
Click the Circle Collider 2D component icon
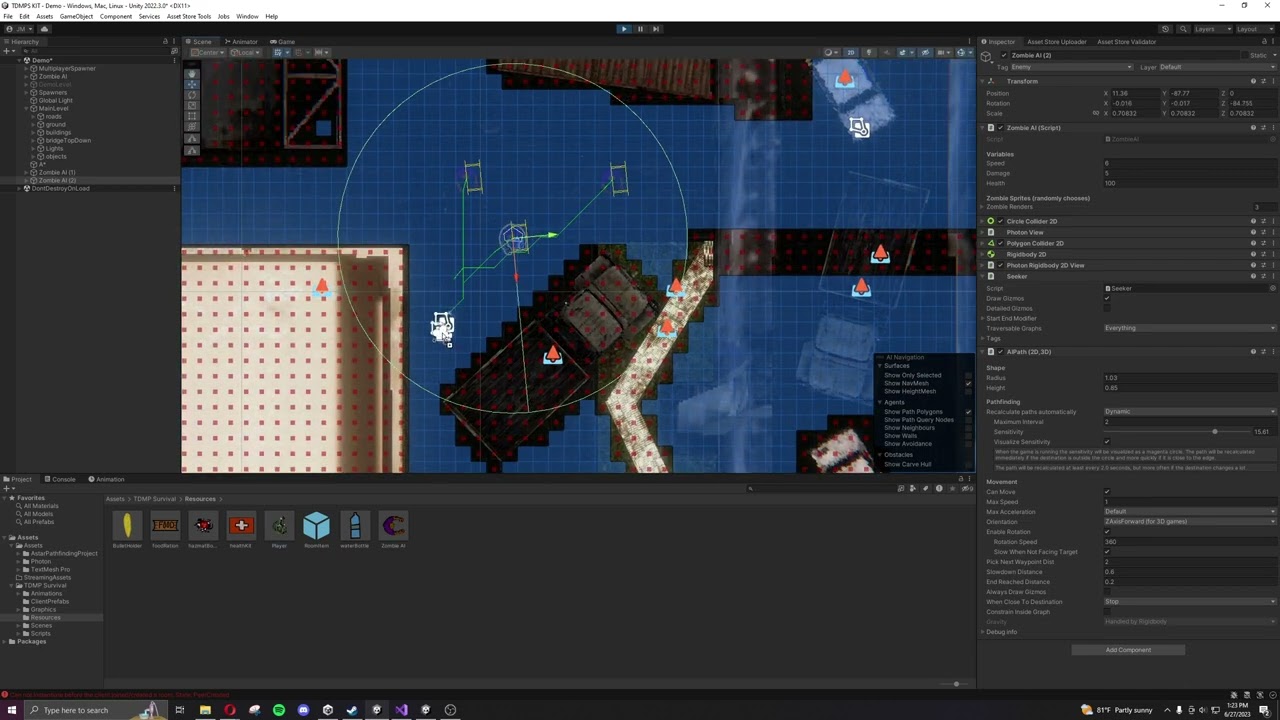click(x=991, y=221)
